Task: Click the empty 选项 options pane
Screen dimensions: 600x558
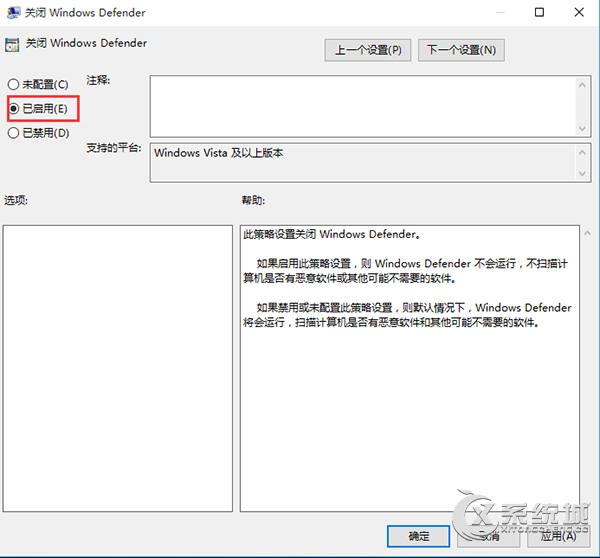Action: (117, 368)
